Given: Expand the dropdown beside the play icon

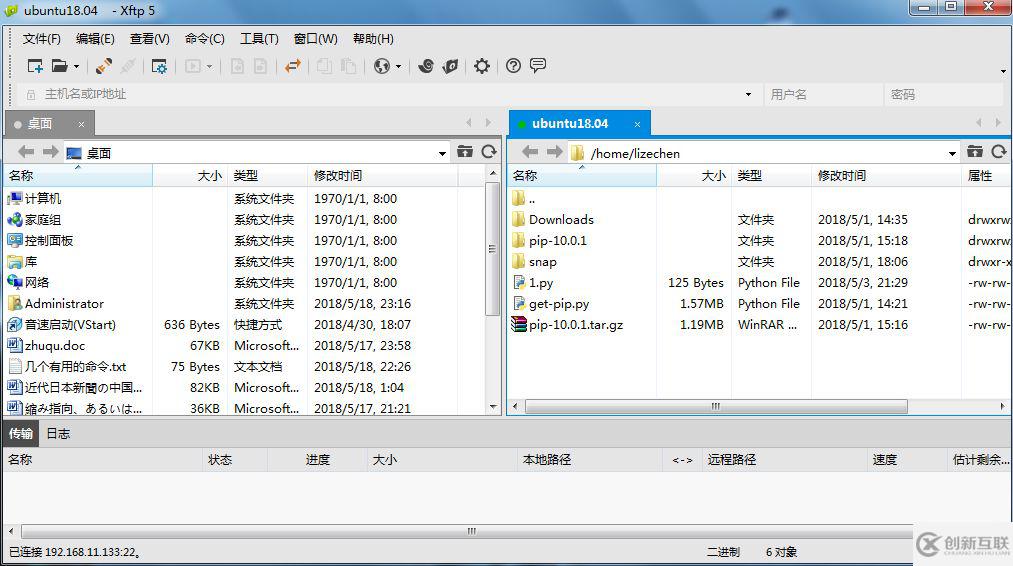Looking at the screenshot, I should pyautogui.click(x=209, y=67).
